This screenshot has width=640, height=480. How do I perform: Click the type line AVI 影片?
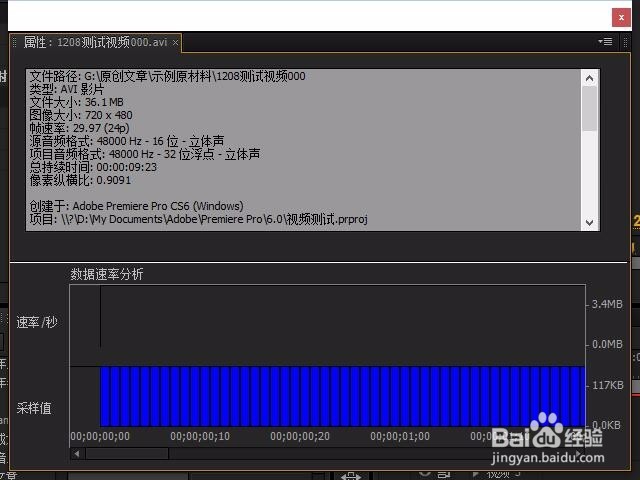click(67, 89)
